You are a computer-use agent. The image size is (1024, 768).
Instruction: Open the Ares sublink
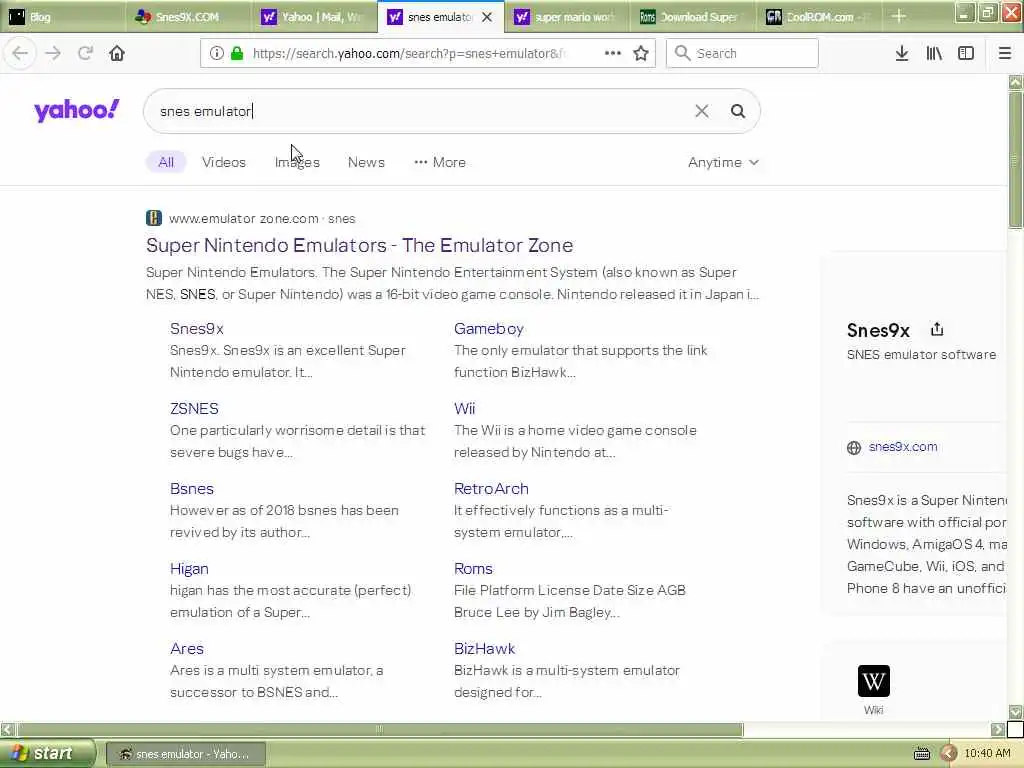(187, 648)
